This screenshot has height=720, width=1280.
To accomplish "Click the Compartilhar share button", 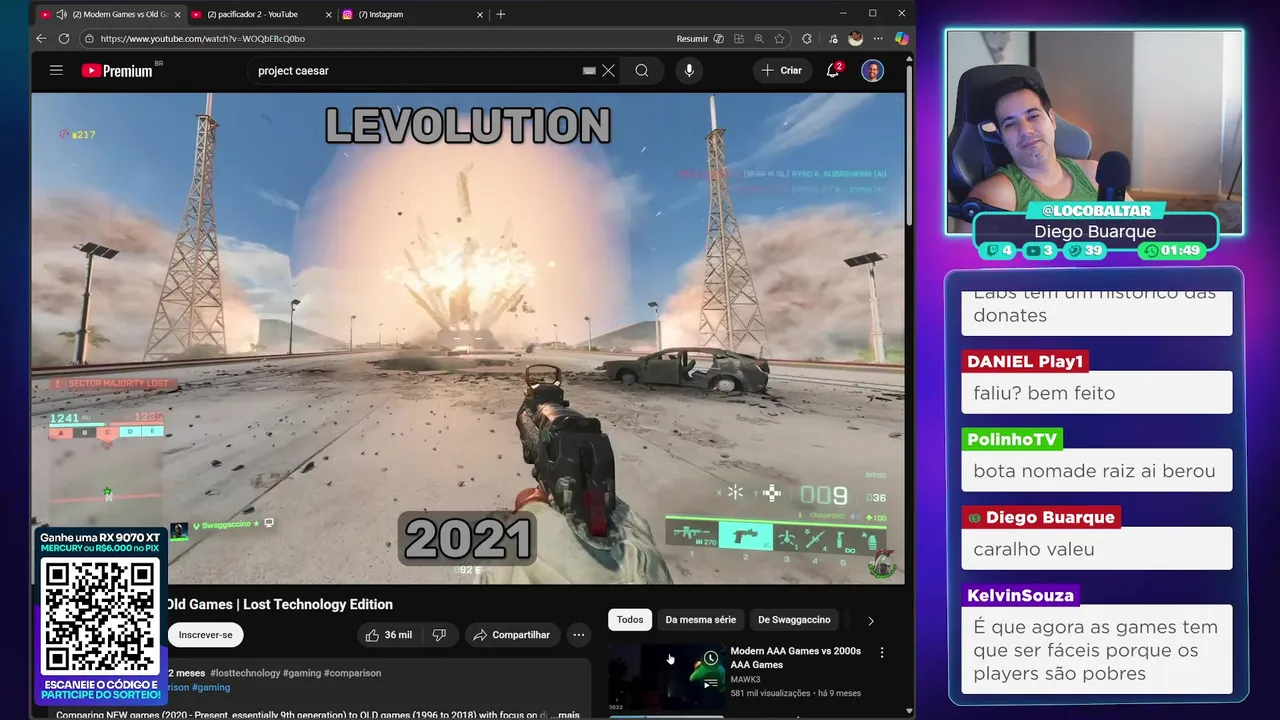I will 511,635.
